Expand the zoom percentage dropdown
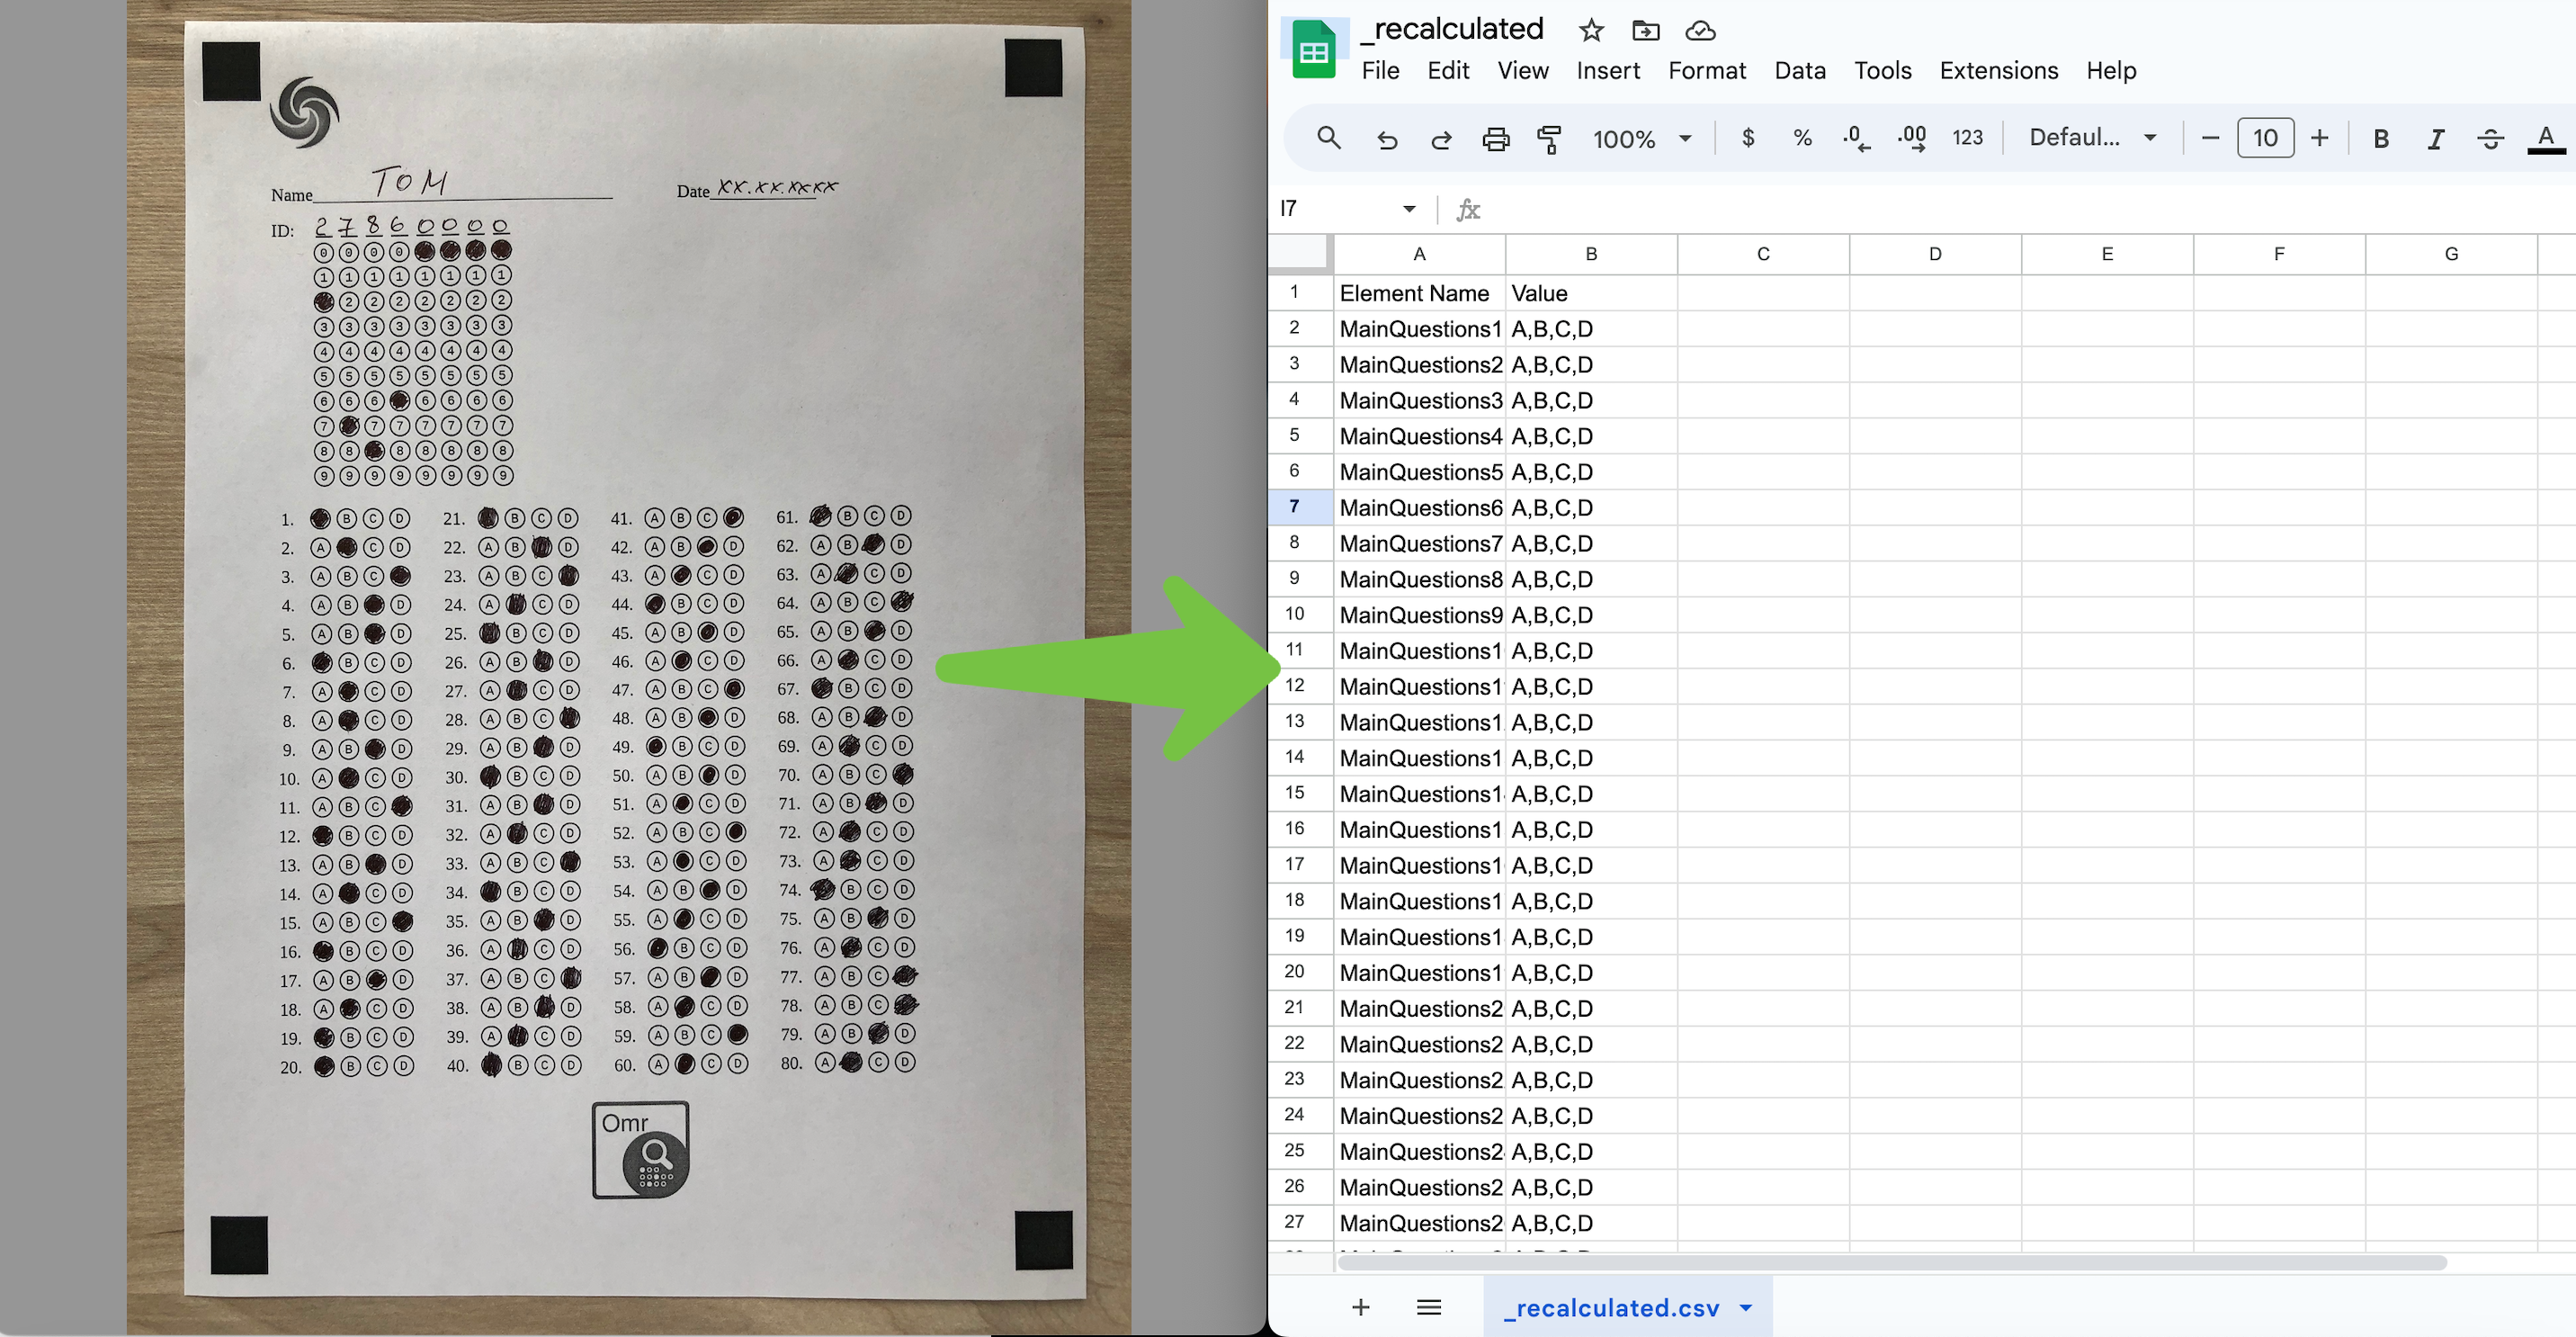Screen dimensions: 2576x1337 tap(1683, 136)
